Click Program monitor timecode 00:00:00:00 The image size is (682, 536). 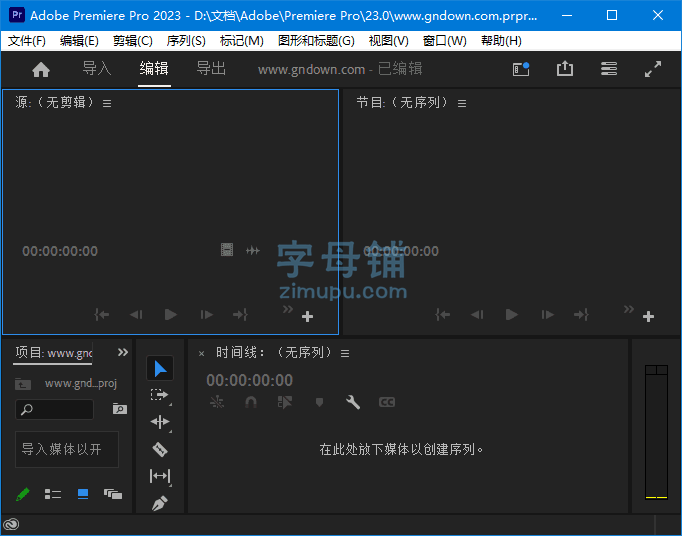click(x=401, y=251)
